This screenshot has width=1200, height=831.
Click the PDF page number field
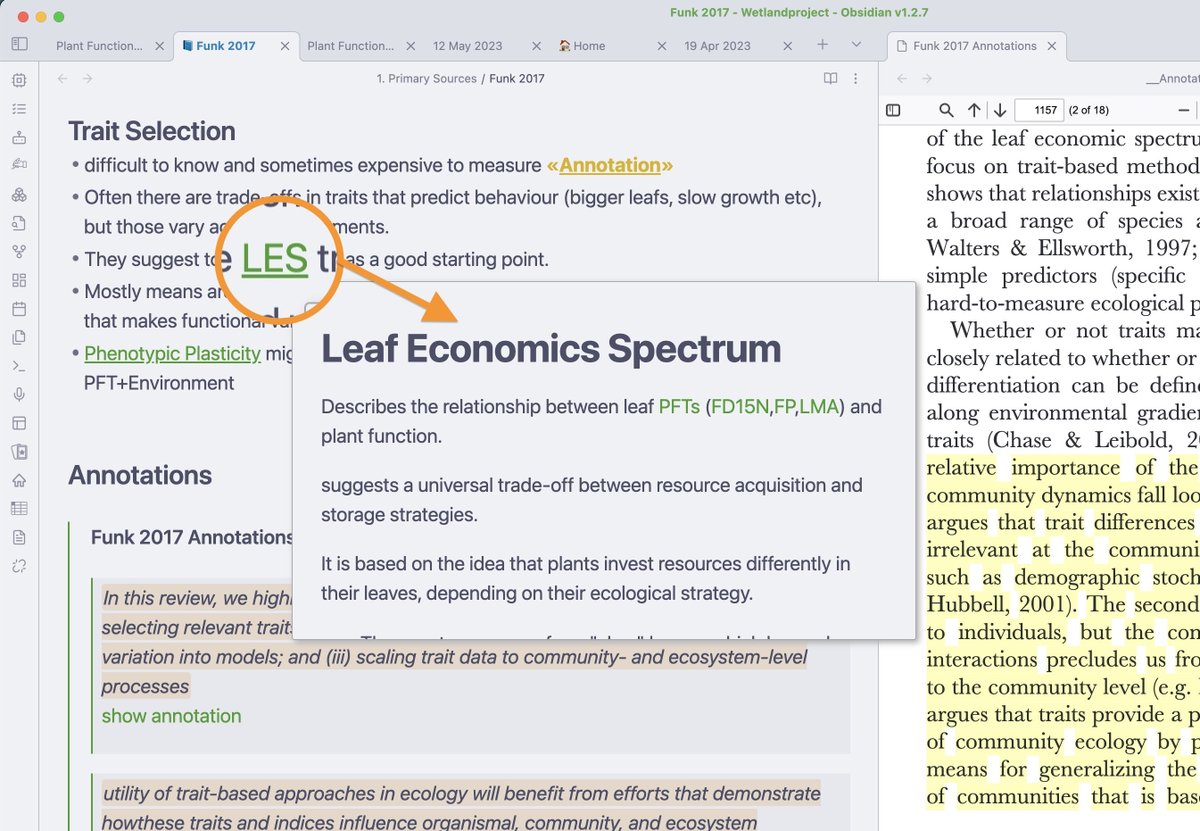click(1039, 110)
